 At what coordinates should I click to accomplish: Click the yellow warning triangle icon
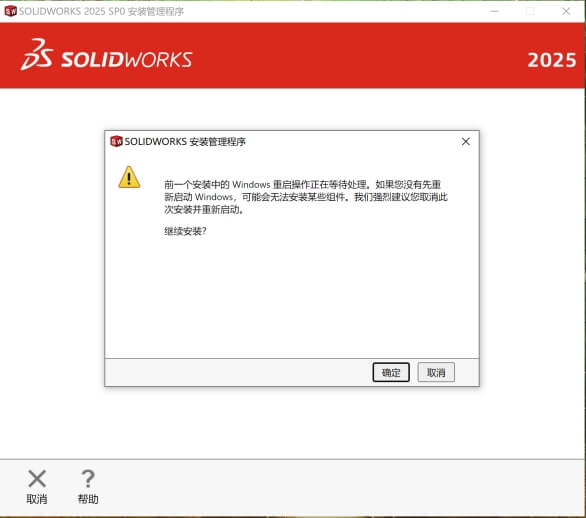(x=129, y=177)
